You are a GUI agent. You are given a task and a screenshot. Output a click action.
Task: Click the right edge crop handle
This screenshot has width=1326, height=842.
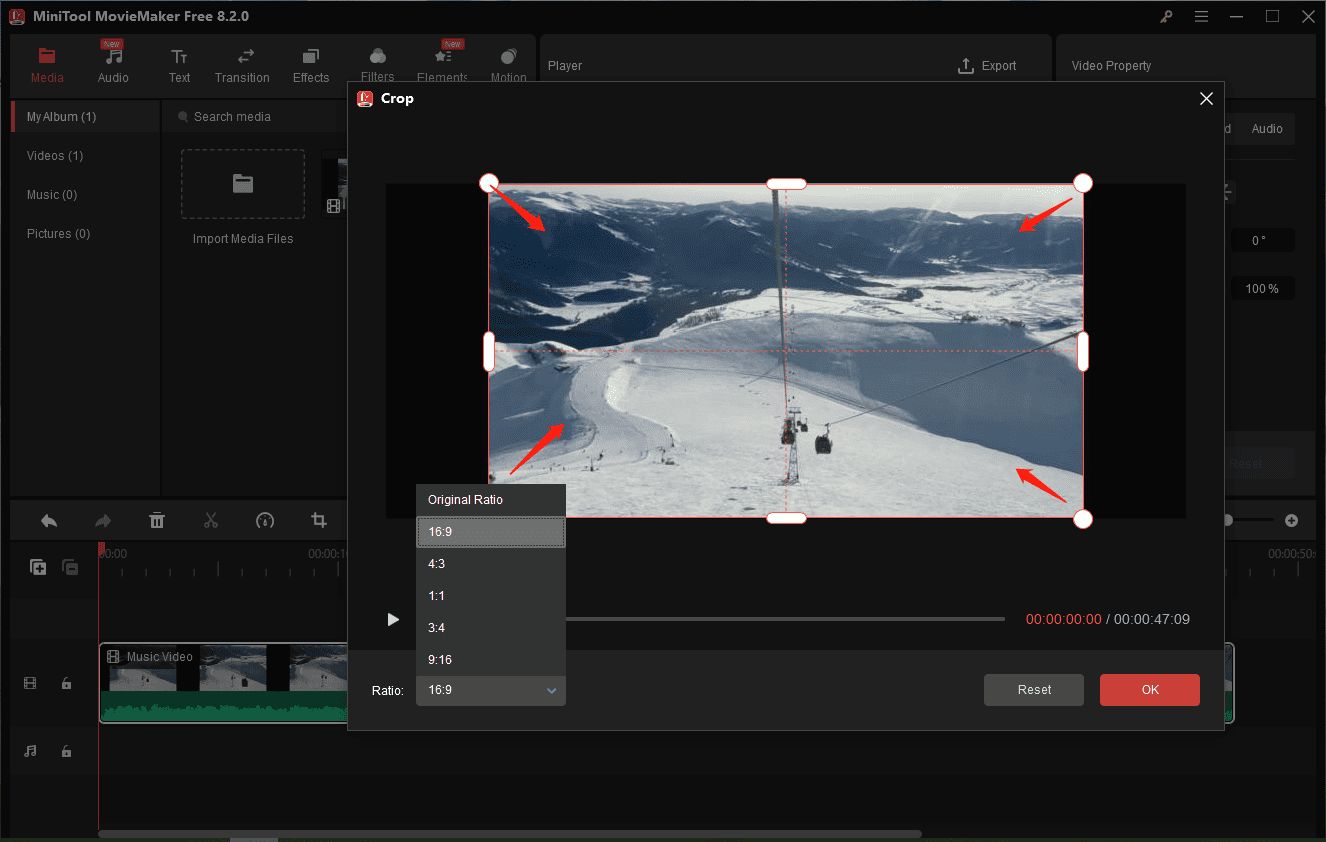[1083, 351]
